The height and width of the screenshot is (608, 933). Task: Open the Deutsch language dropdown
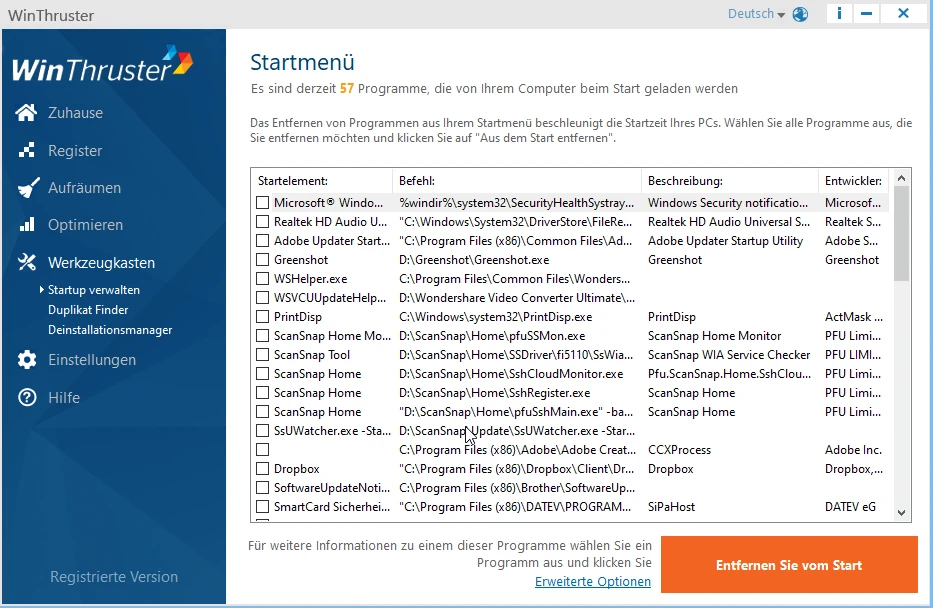tap(756, 14)
